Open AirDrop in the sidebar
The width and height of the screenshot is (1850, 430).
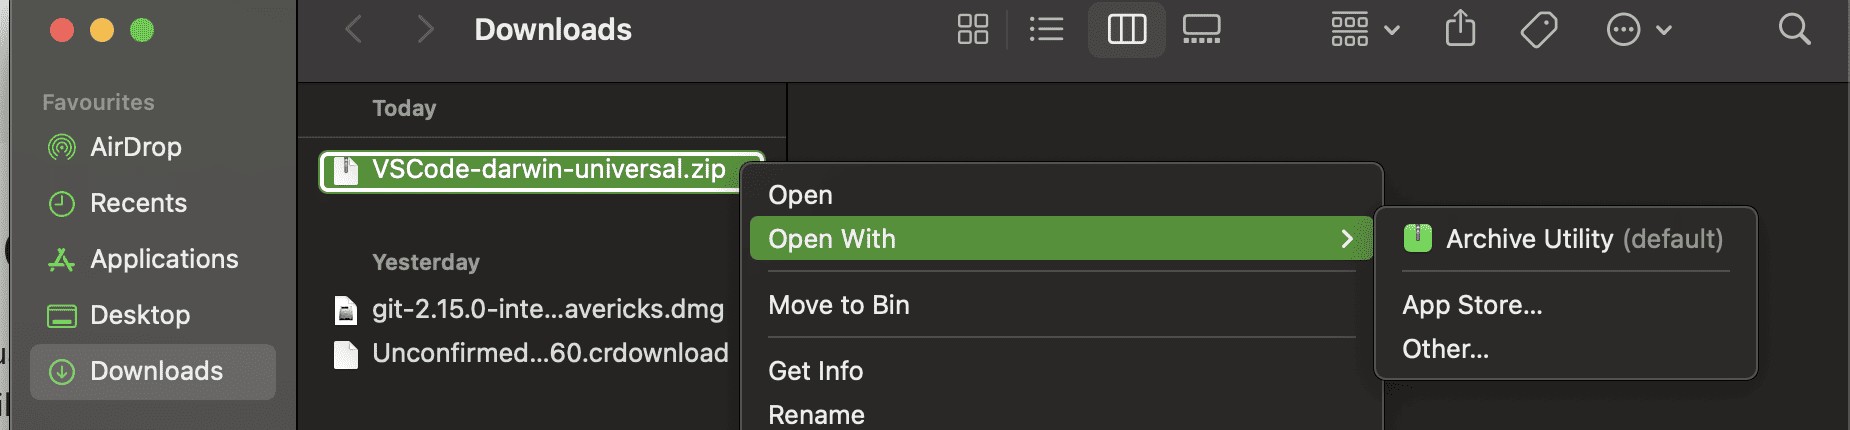tap(135, 147)
